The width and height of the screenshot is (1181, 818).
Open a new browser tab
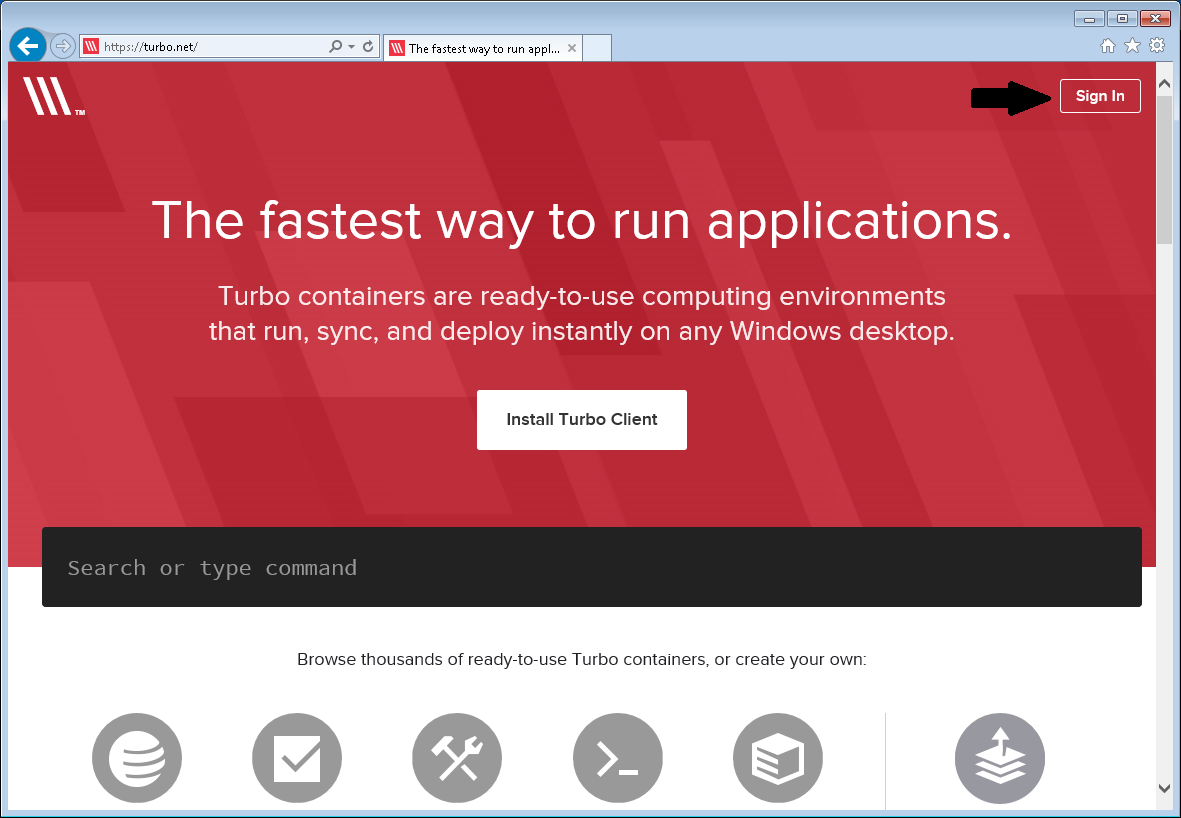597,46
